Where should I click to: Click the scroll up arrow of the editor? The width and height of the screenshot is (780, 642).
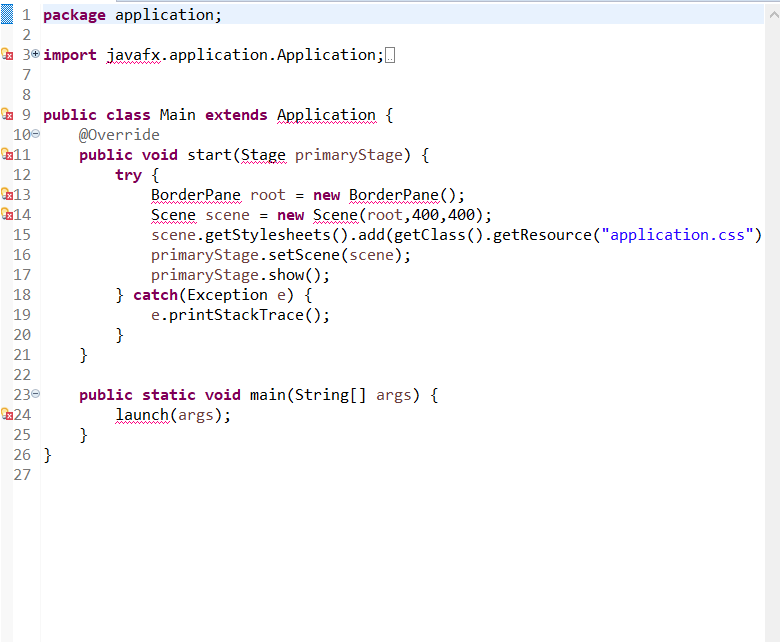(774, 14)
